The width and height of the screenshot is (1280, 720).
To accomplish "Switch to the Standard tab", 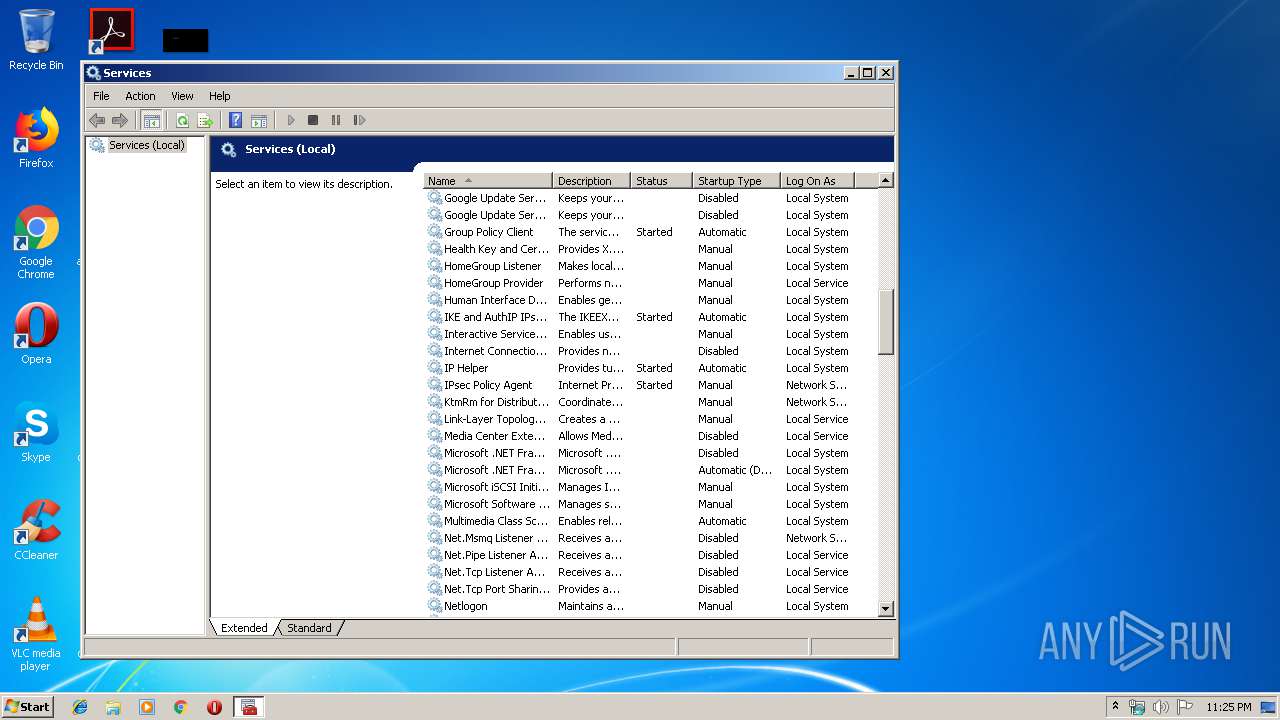I will (309, 628).
